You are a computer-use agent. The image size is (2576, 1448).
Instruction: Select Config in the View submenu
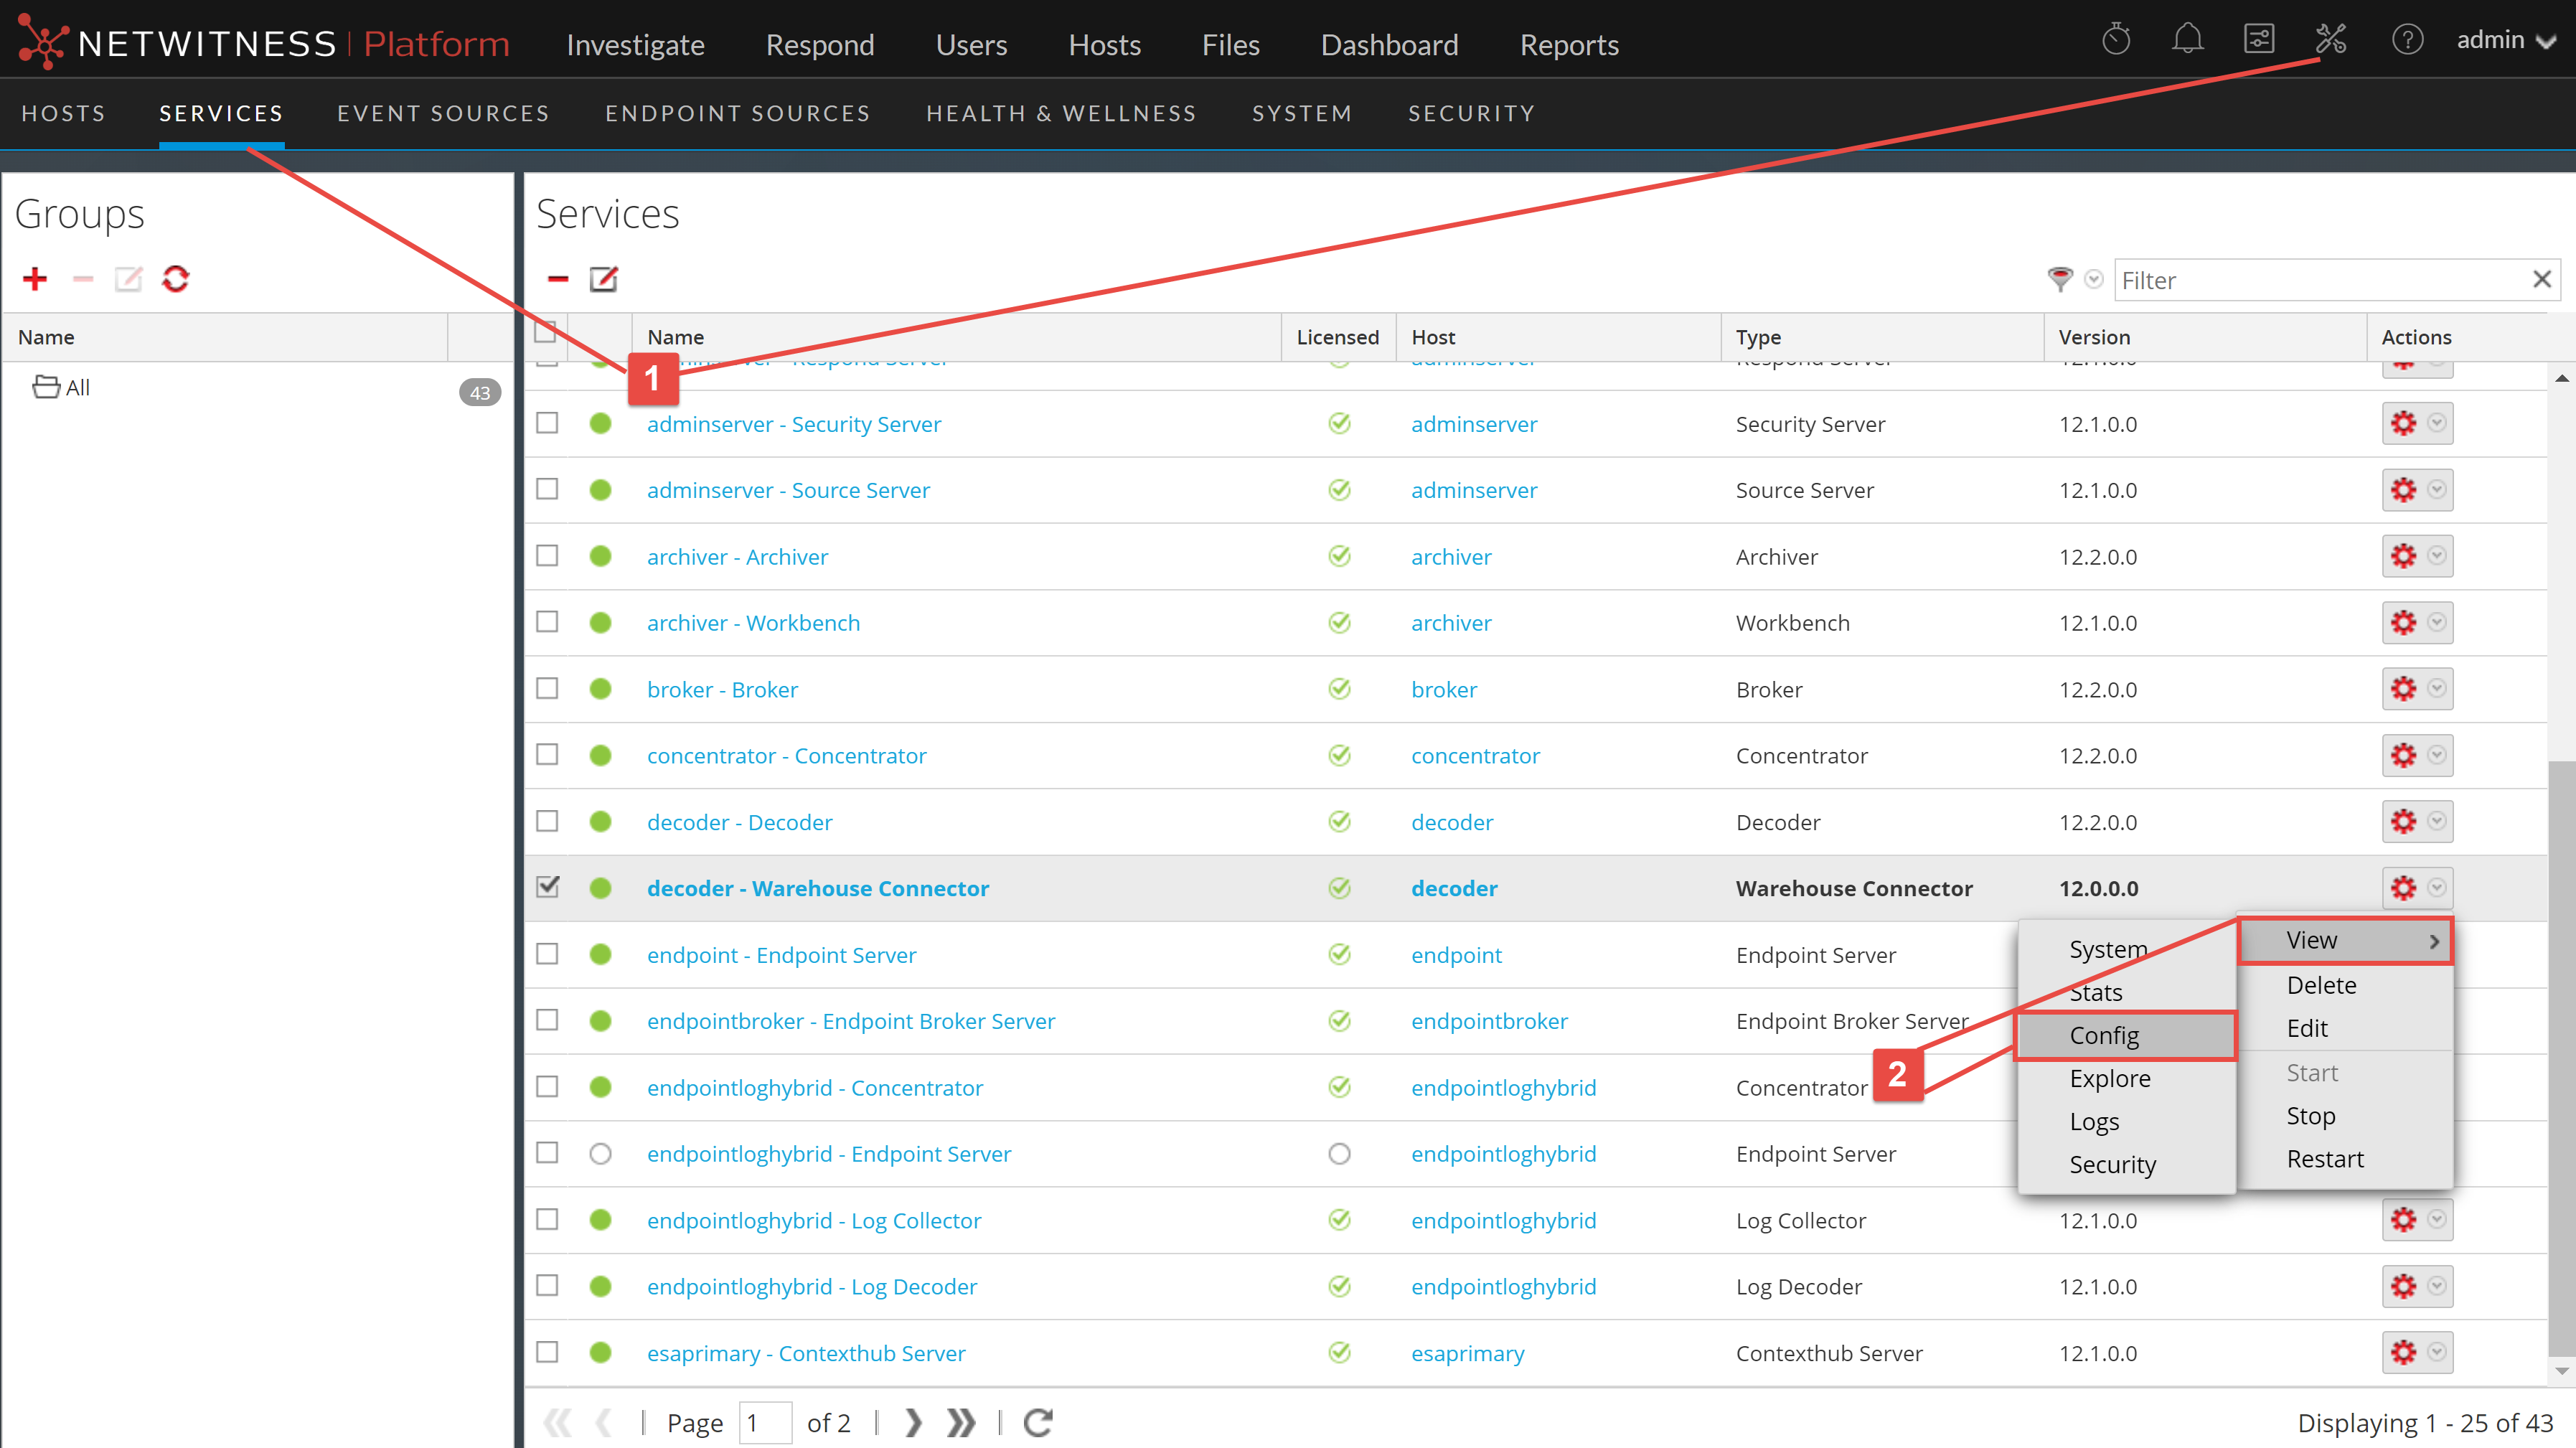[2126, 1035]
